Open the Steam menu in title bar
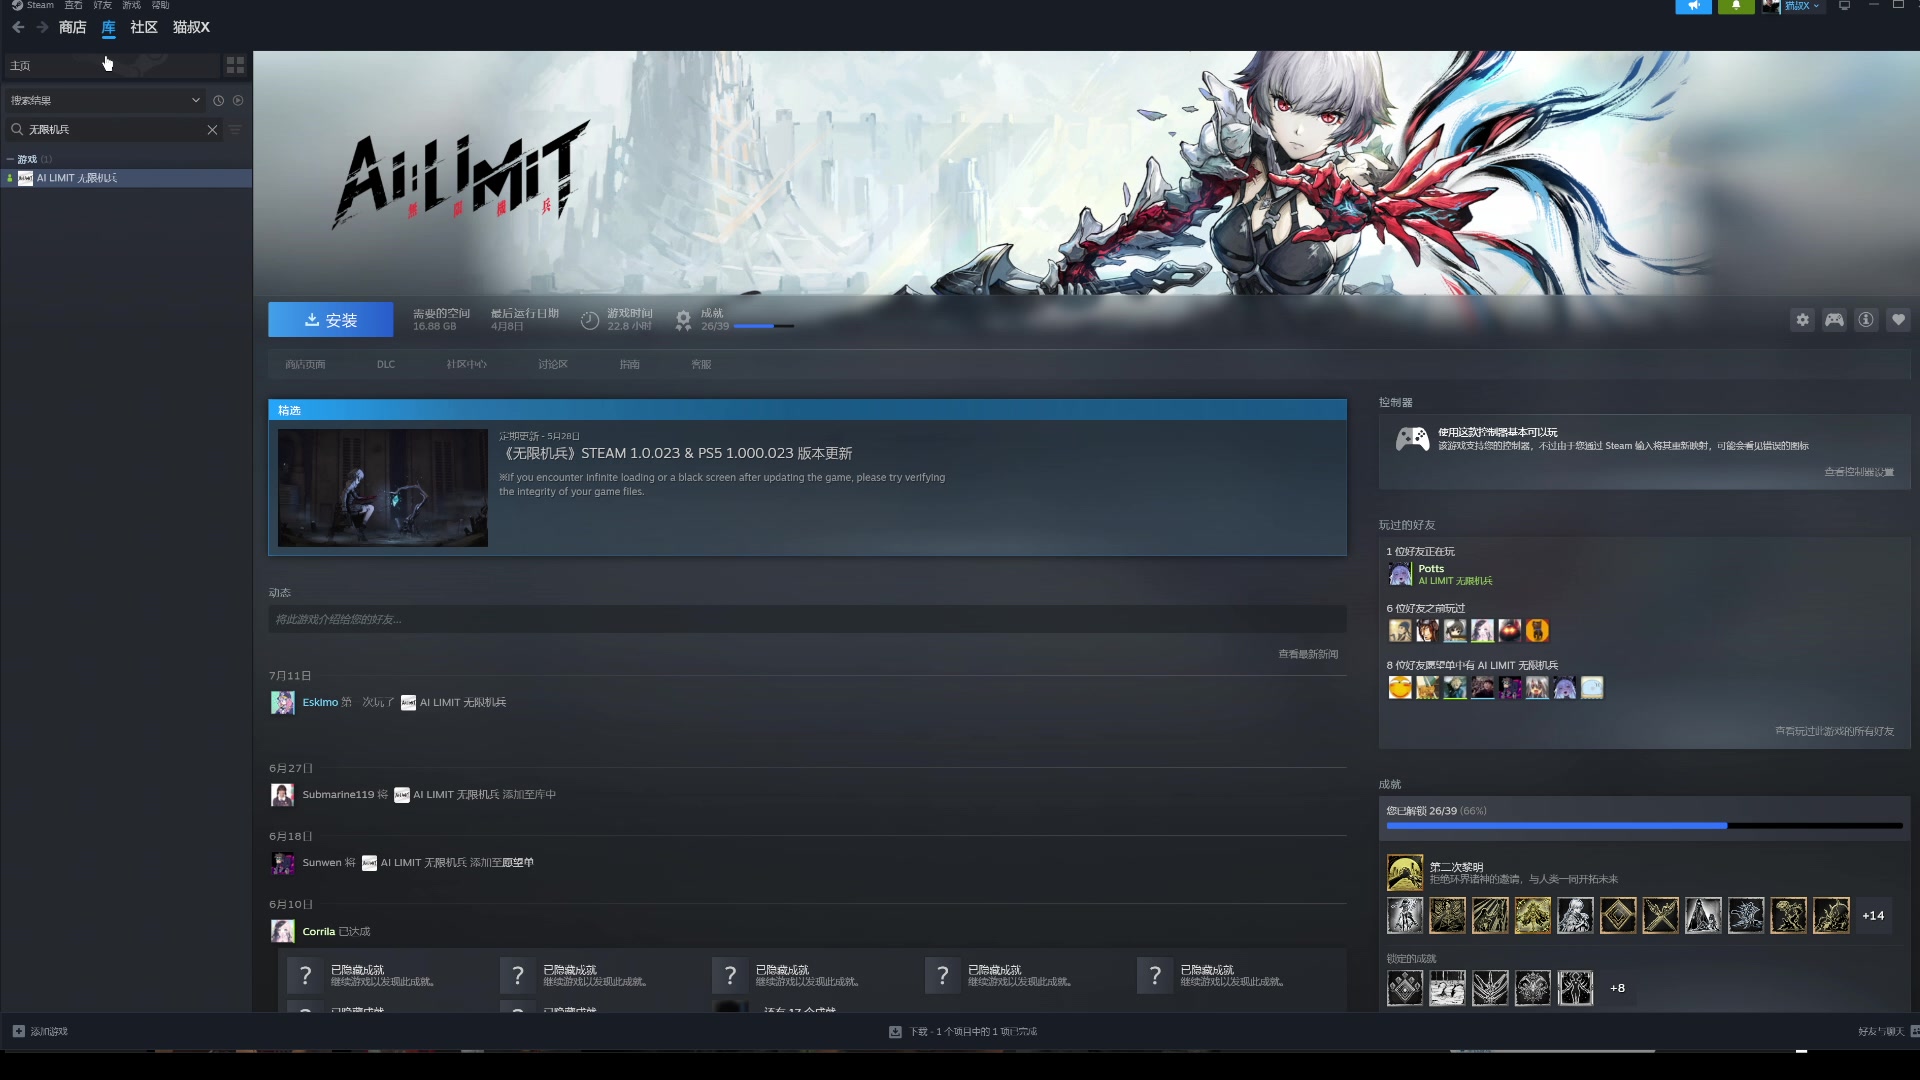The image size is (1920, 1080). point(33,5)
